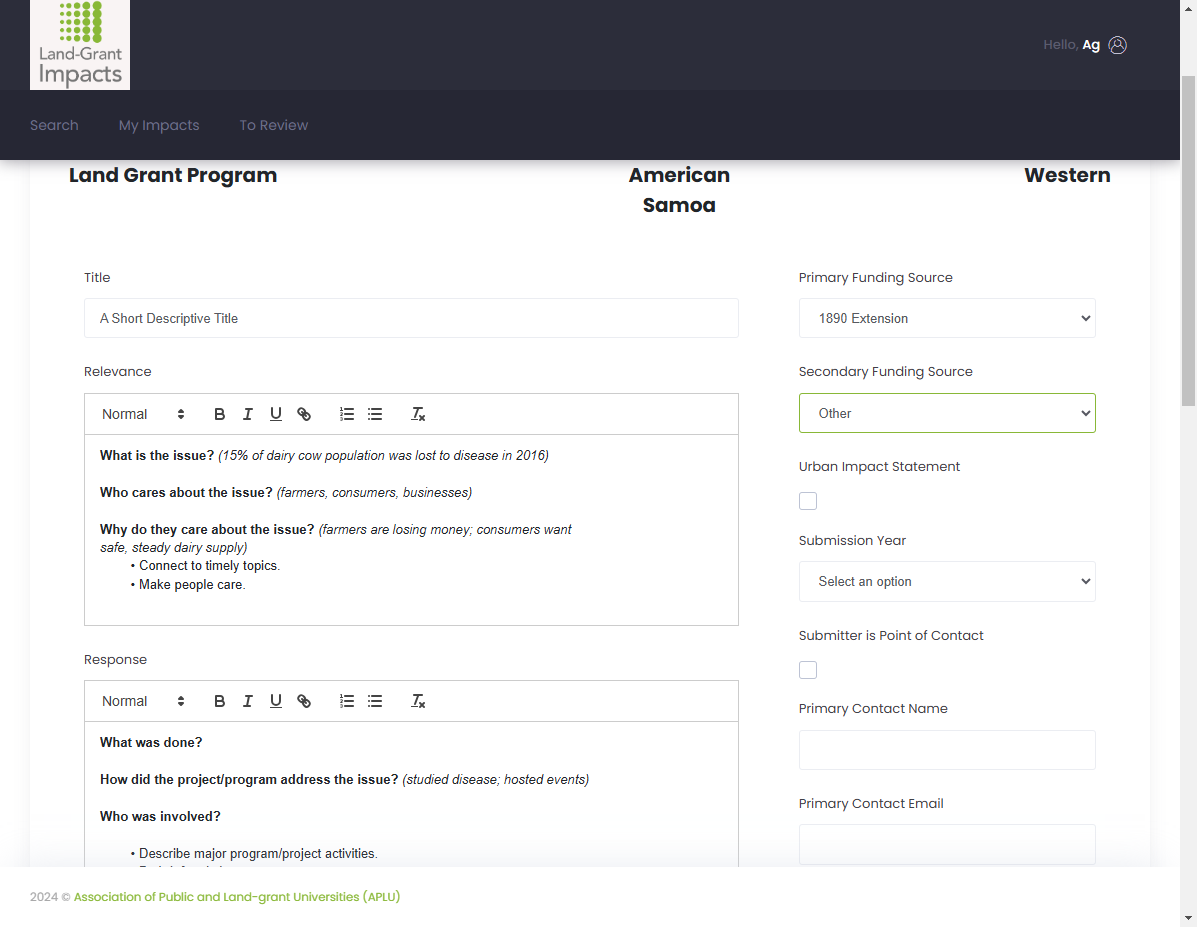This screenshot has height=927, width=1197.
Task: Check Submitter is Point of Contact
Action: click(x=808, y=670)
